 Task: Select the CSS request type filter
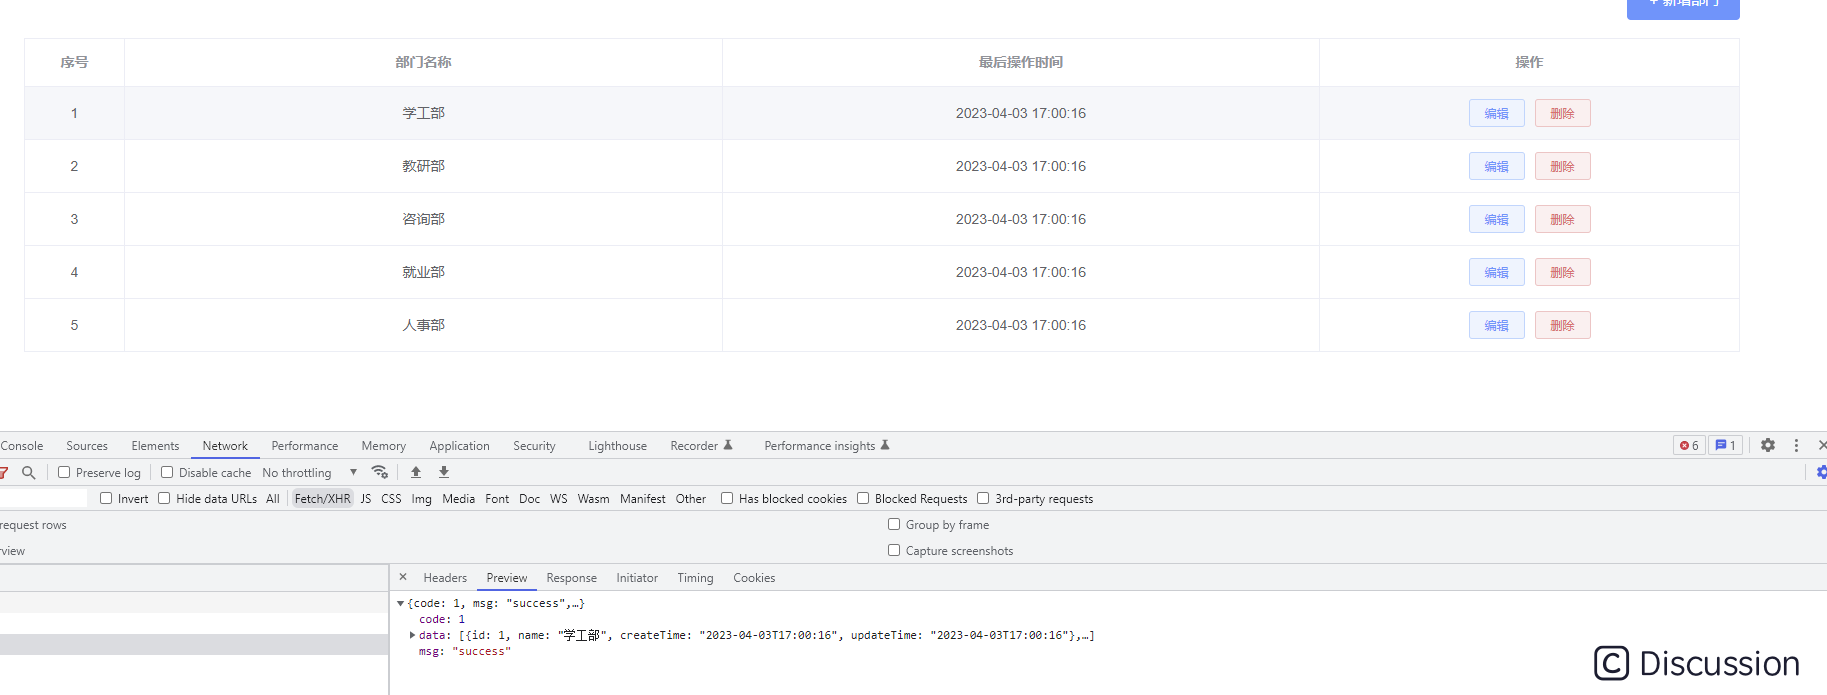tap(391, 499)
